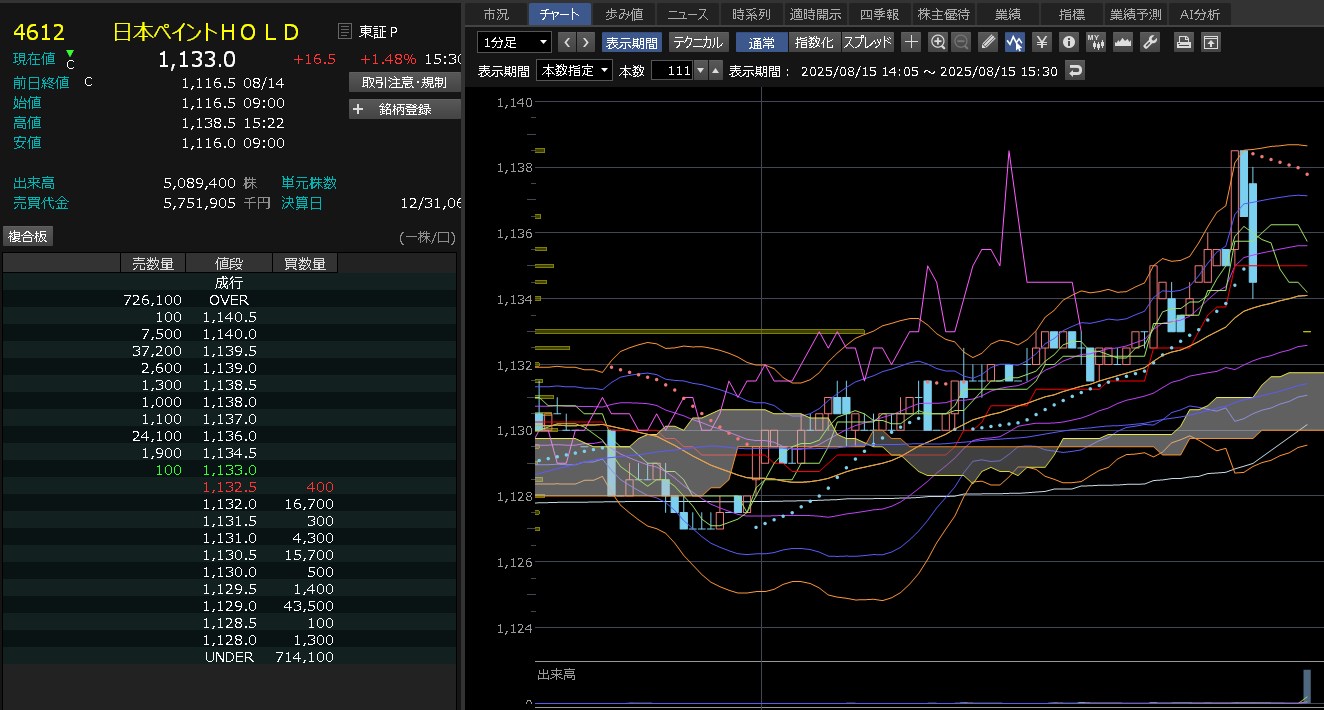The image size is (1324, 710).
Task: Select the pencil drawing tool
Action: (988, 42)
